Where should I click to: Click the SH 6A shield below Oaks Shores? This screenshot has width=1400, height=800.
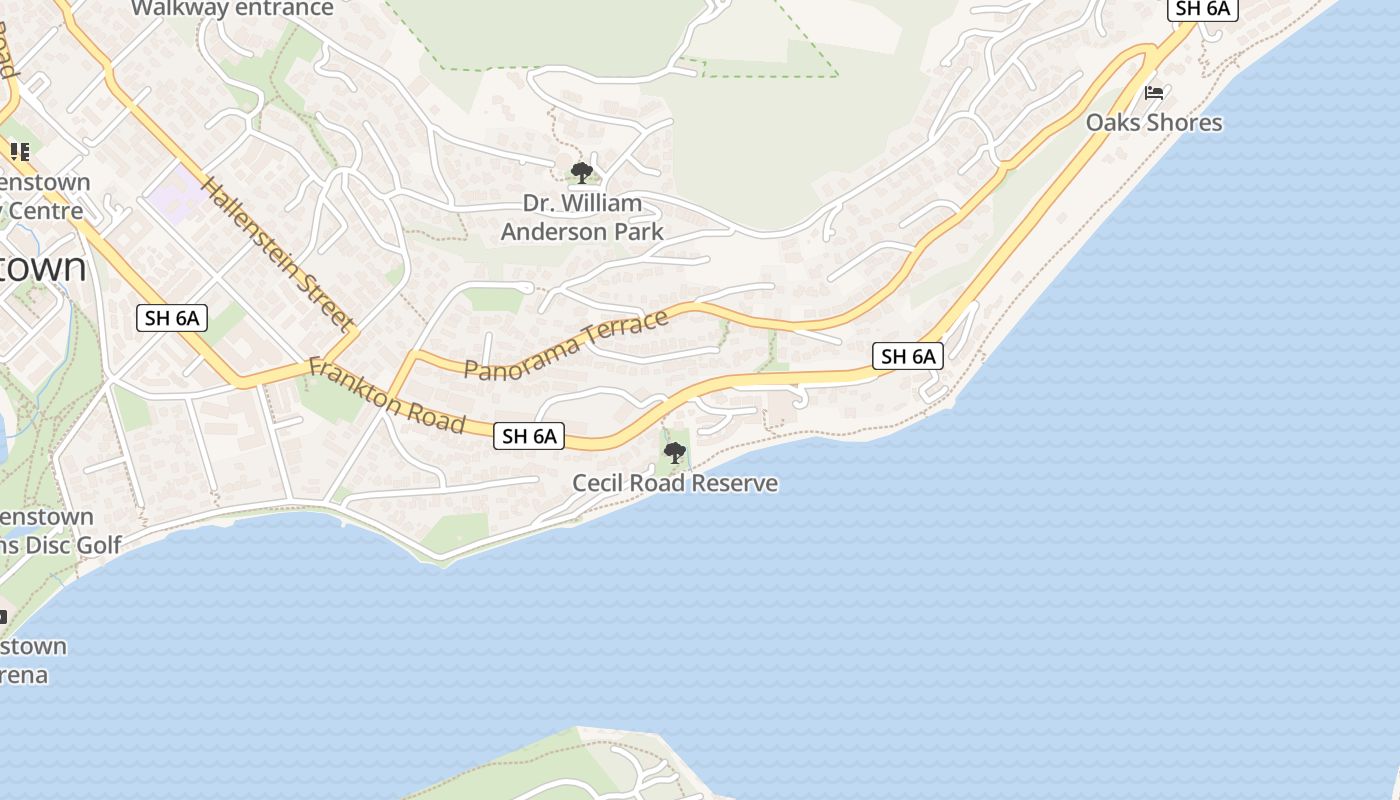(x=908, y=355)
